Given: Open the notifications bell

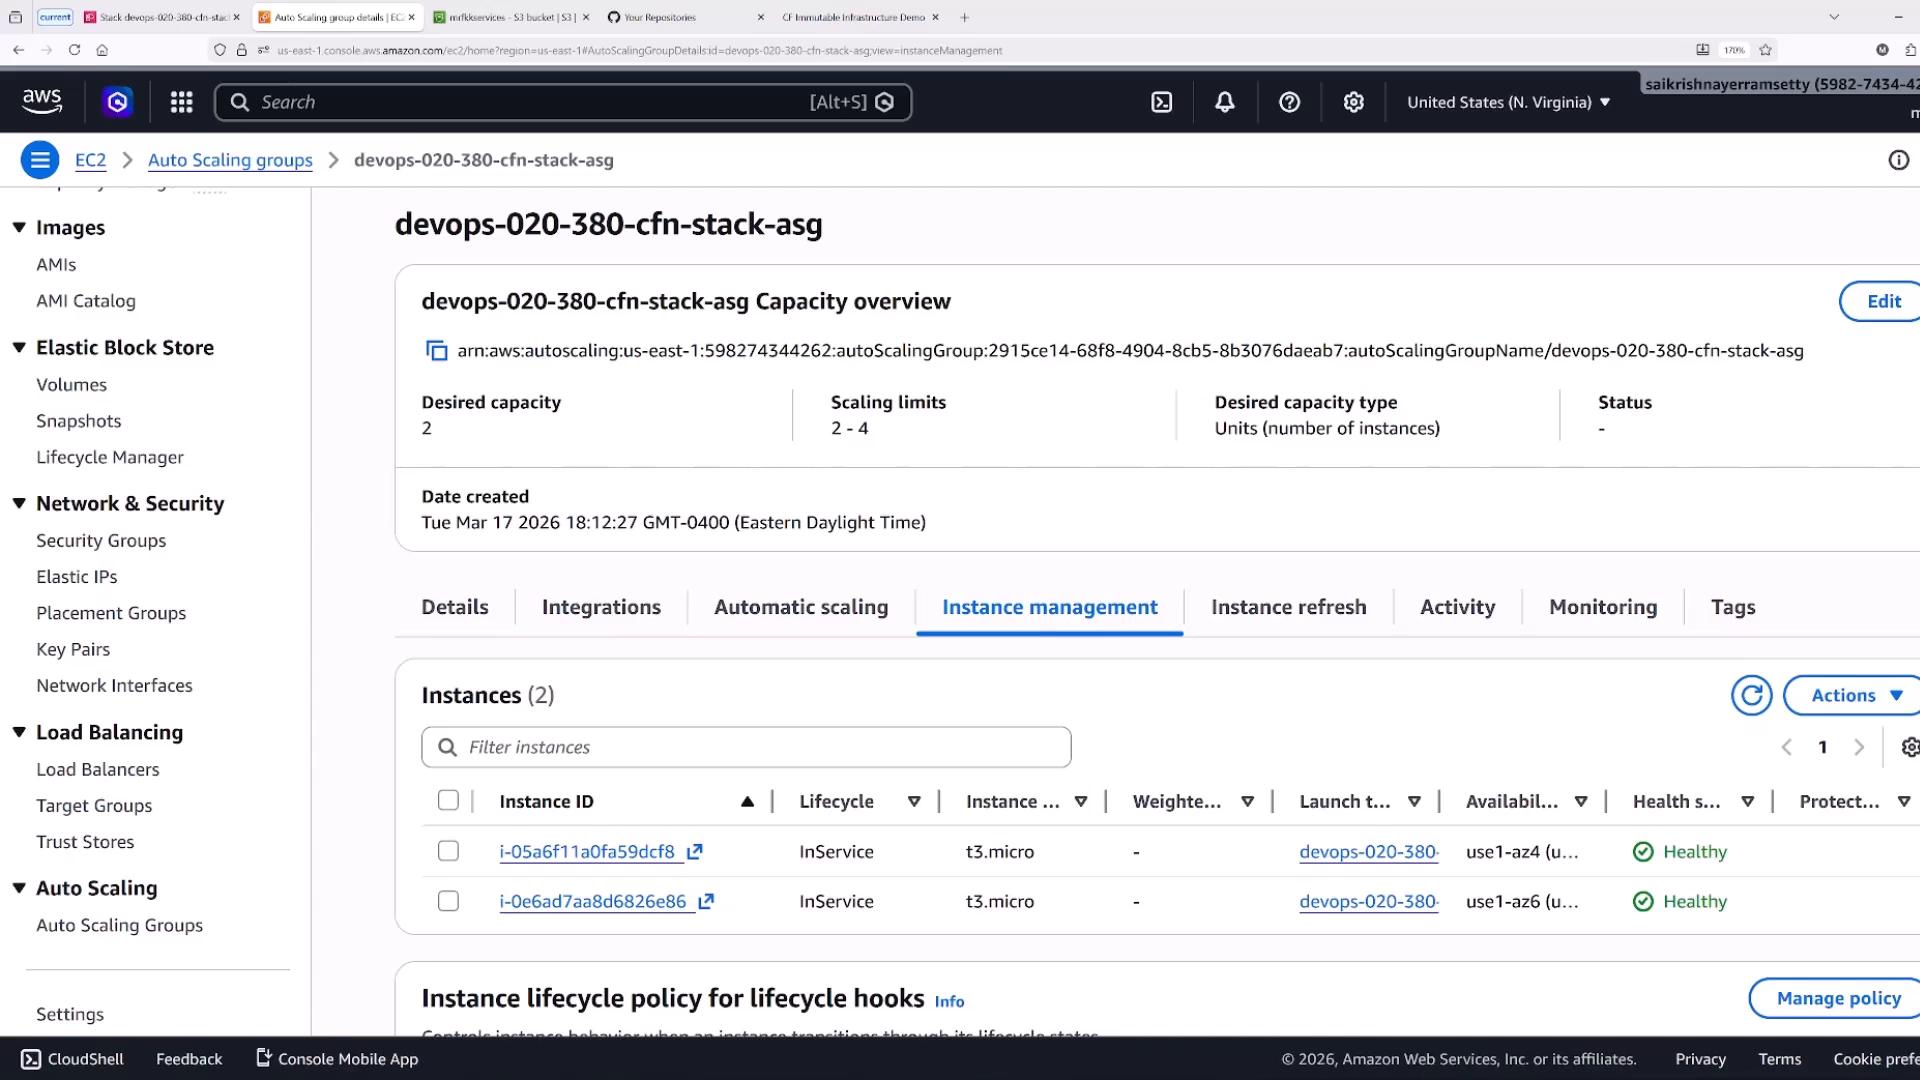Looking at the screenshot, I should [1224, 102].
